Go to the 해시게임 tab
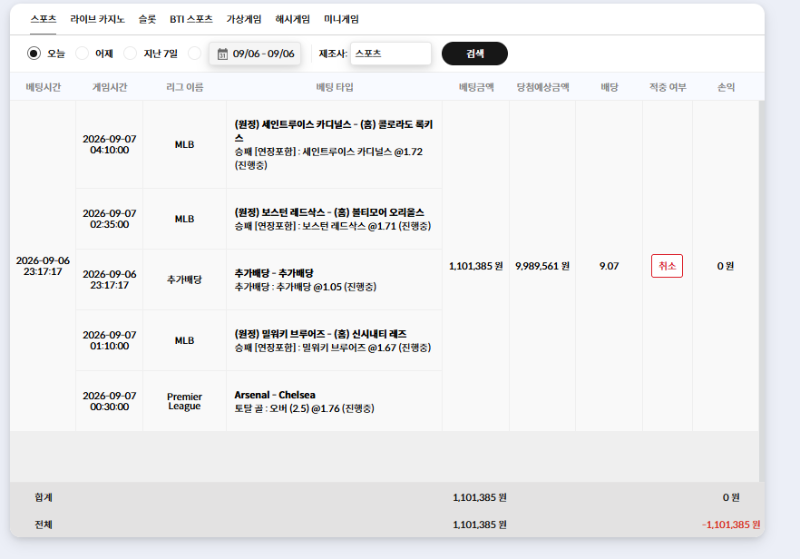 click(x=292, y=19)
